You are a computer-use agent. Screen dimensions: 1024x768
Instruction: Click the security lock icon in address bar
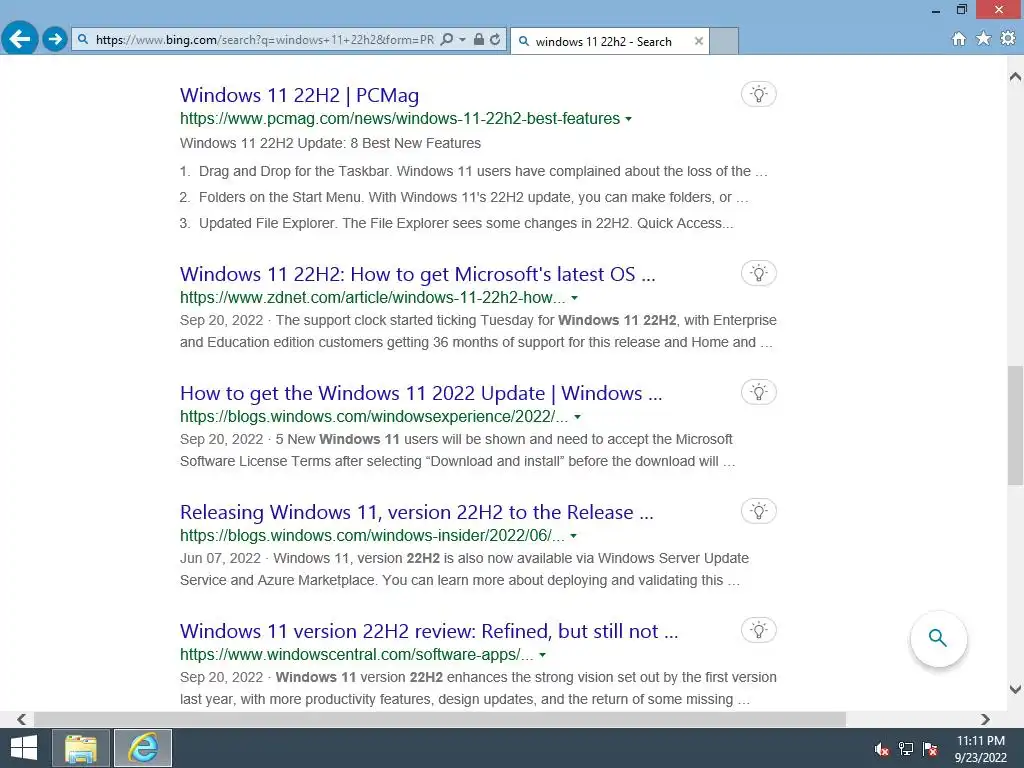[x=479, y=40]
